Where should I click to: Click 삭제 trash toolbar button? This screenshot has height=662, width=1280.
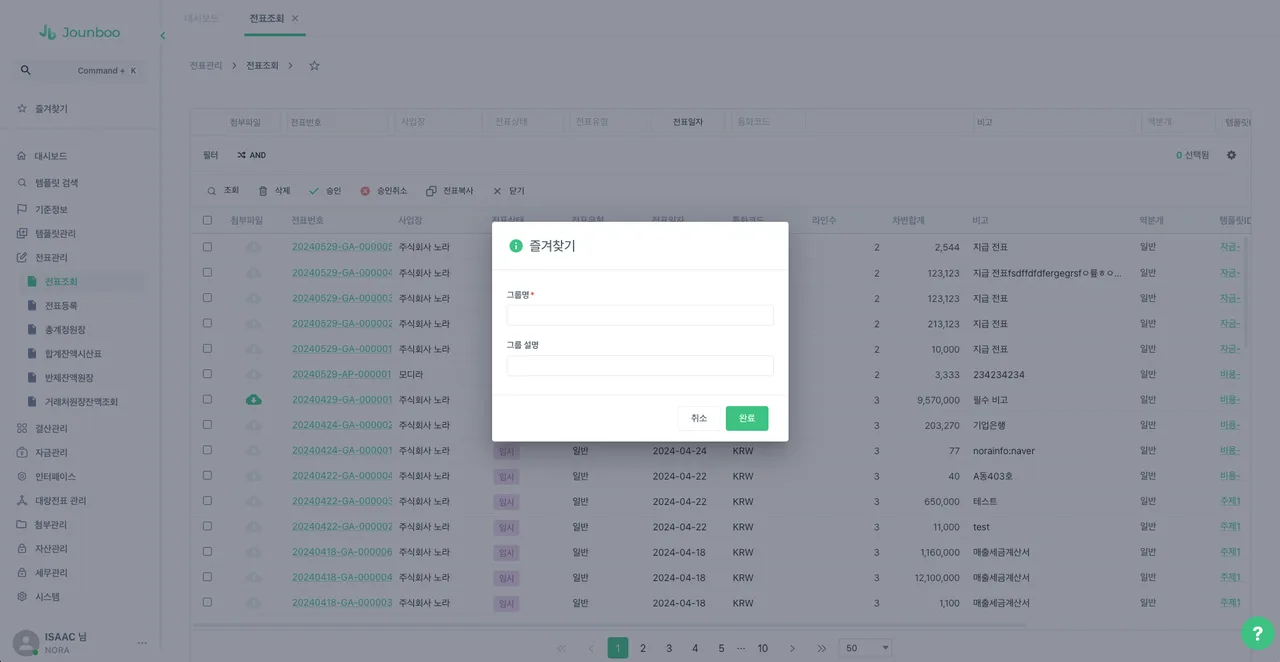pos(274,191)
